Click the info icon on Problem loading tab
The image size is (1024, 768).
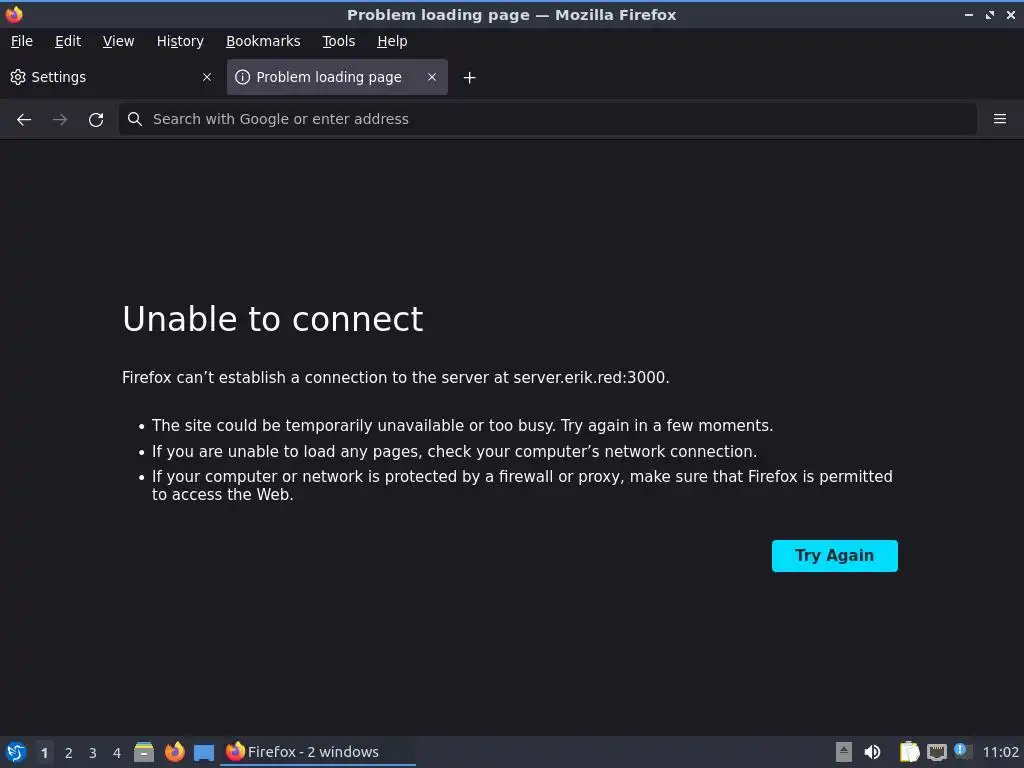pos(242,77)
